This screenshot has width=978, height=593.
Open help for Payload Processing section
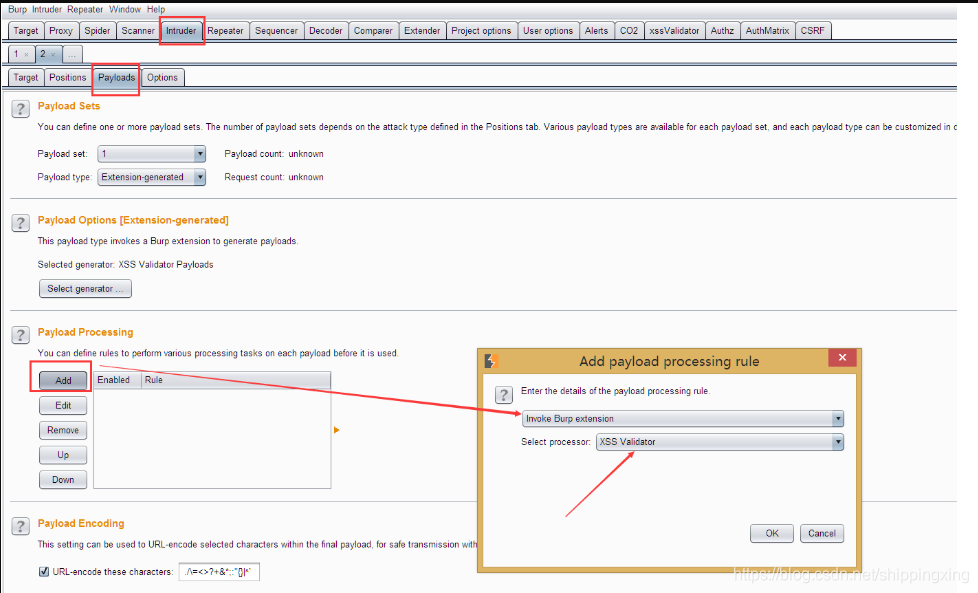click(20, 335)
